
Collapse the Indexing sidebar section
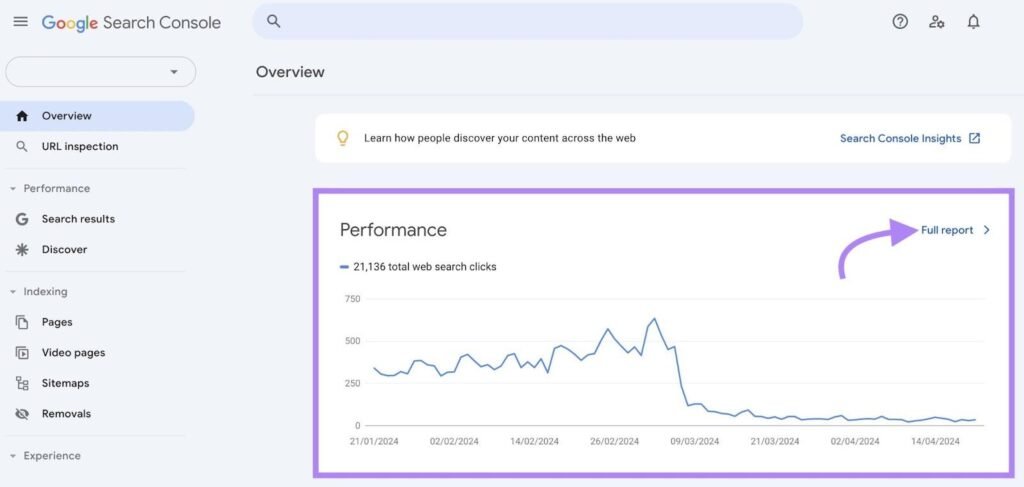click(13, 292)
